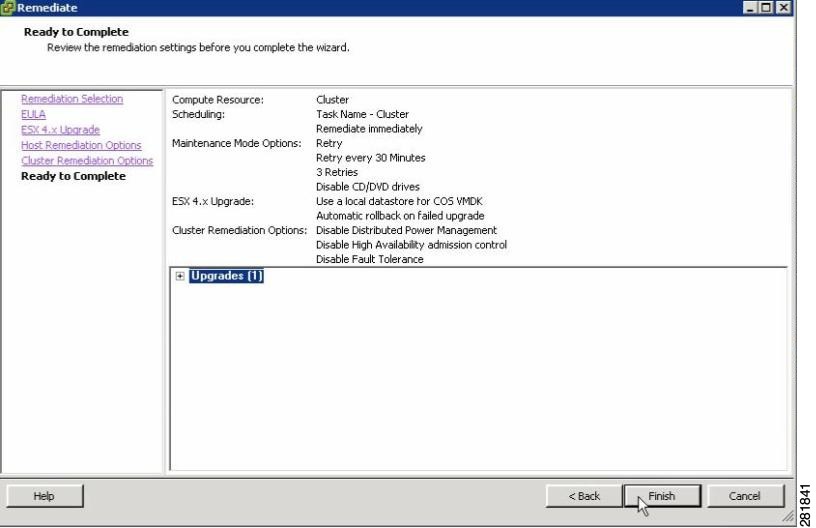Minimize the Remediate window

[x=749, y=8]
